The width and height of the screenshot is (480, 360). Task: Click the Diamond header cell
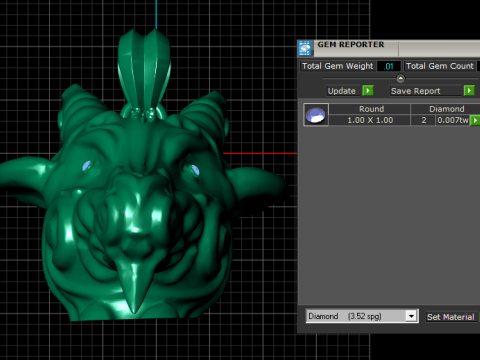(446, 109)
